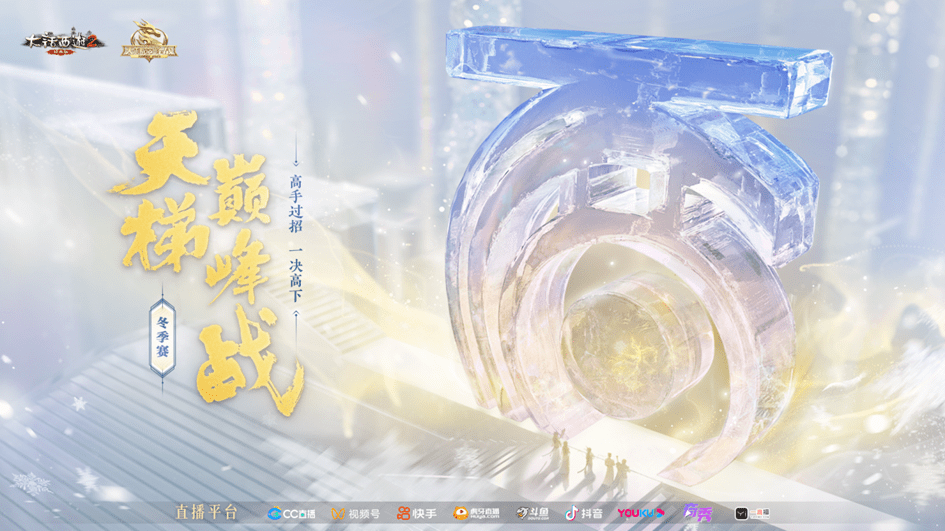Click the 直播平台 label
Screen dimensions: 945x531
[x=207, y=512]
